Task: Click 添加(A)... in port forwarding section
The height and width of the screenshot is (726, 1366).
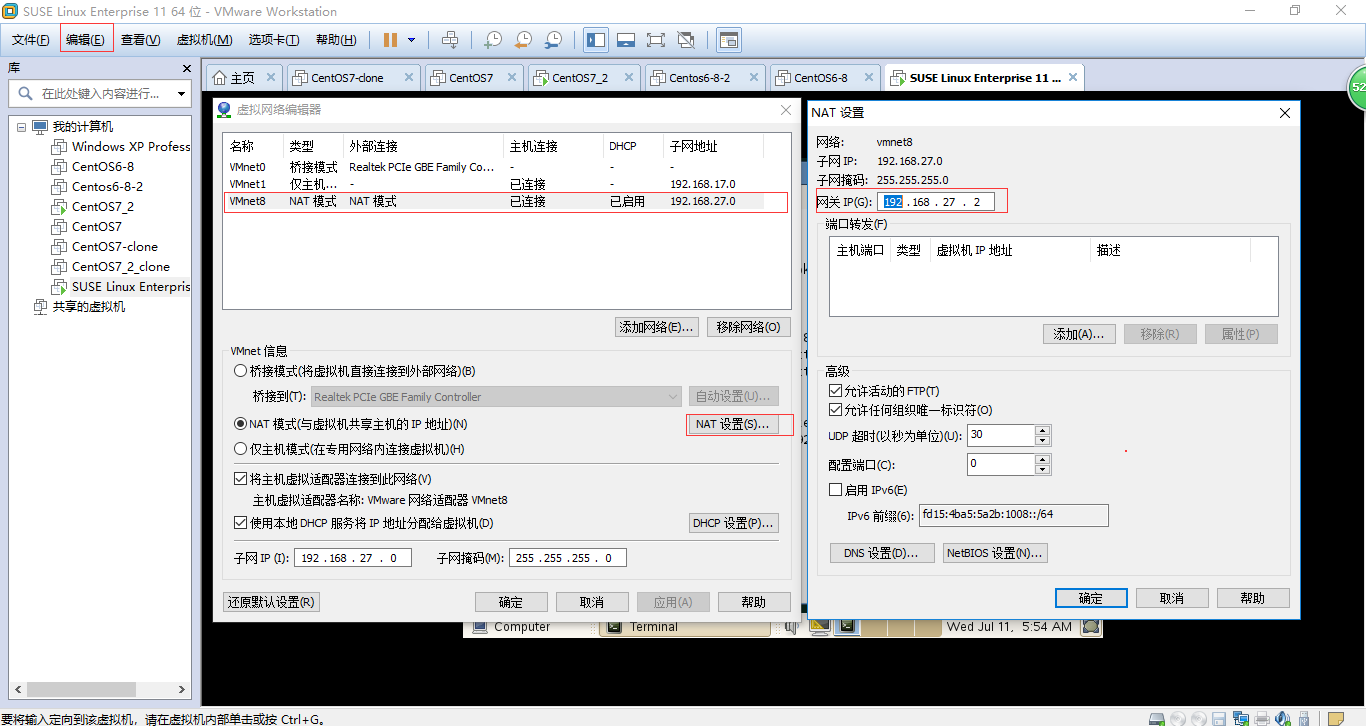Action: (x=1078, y=334)
